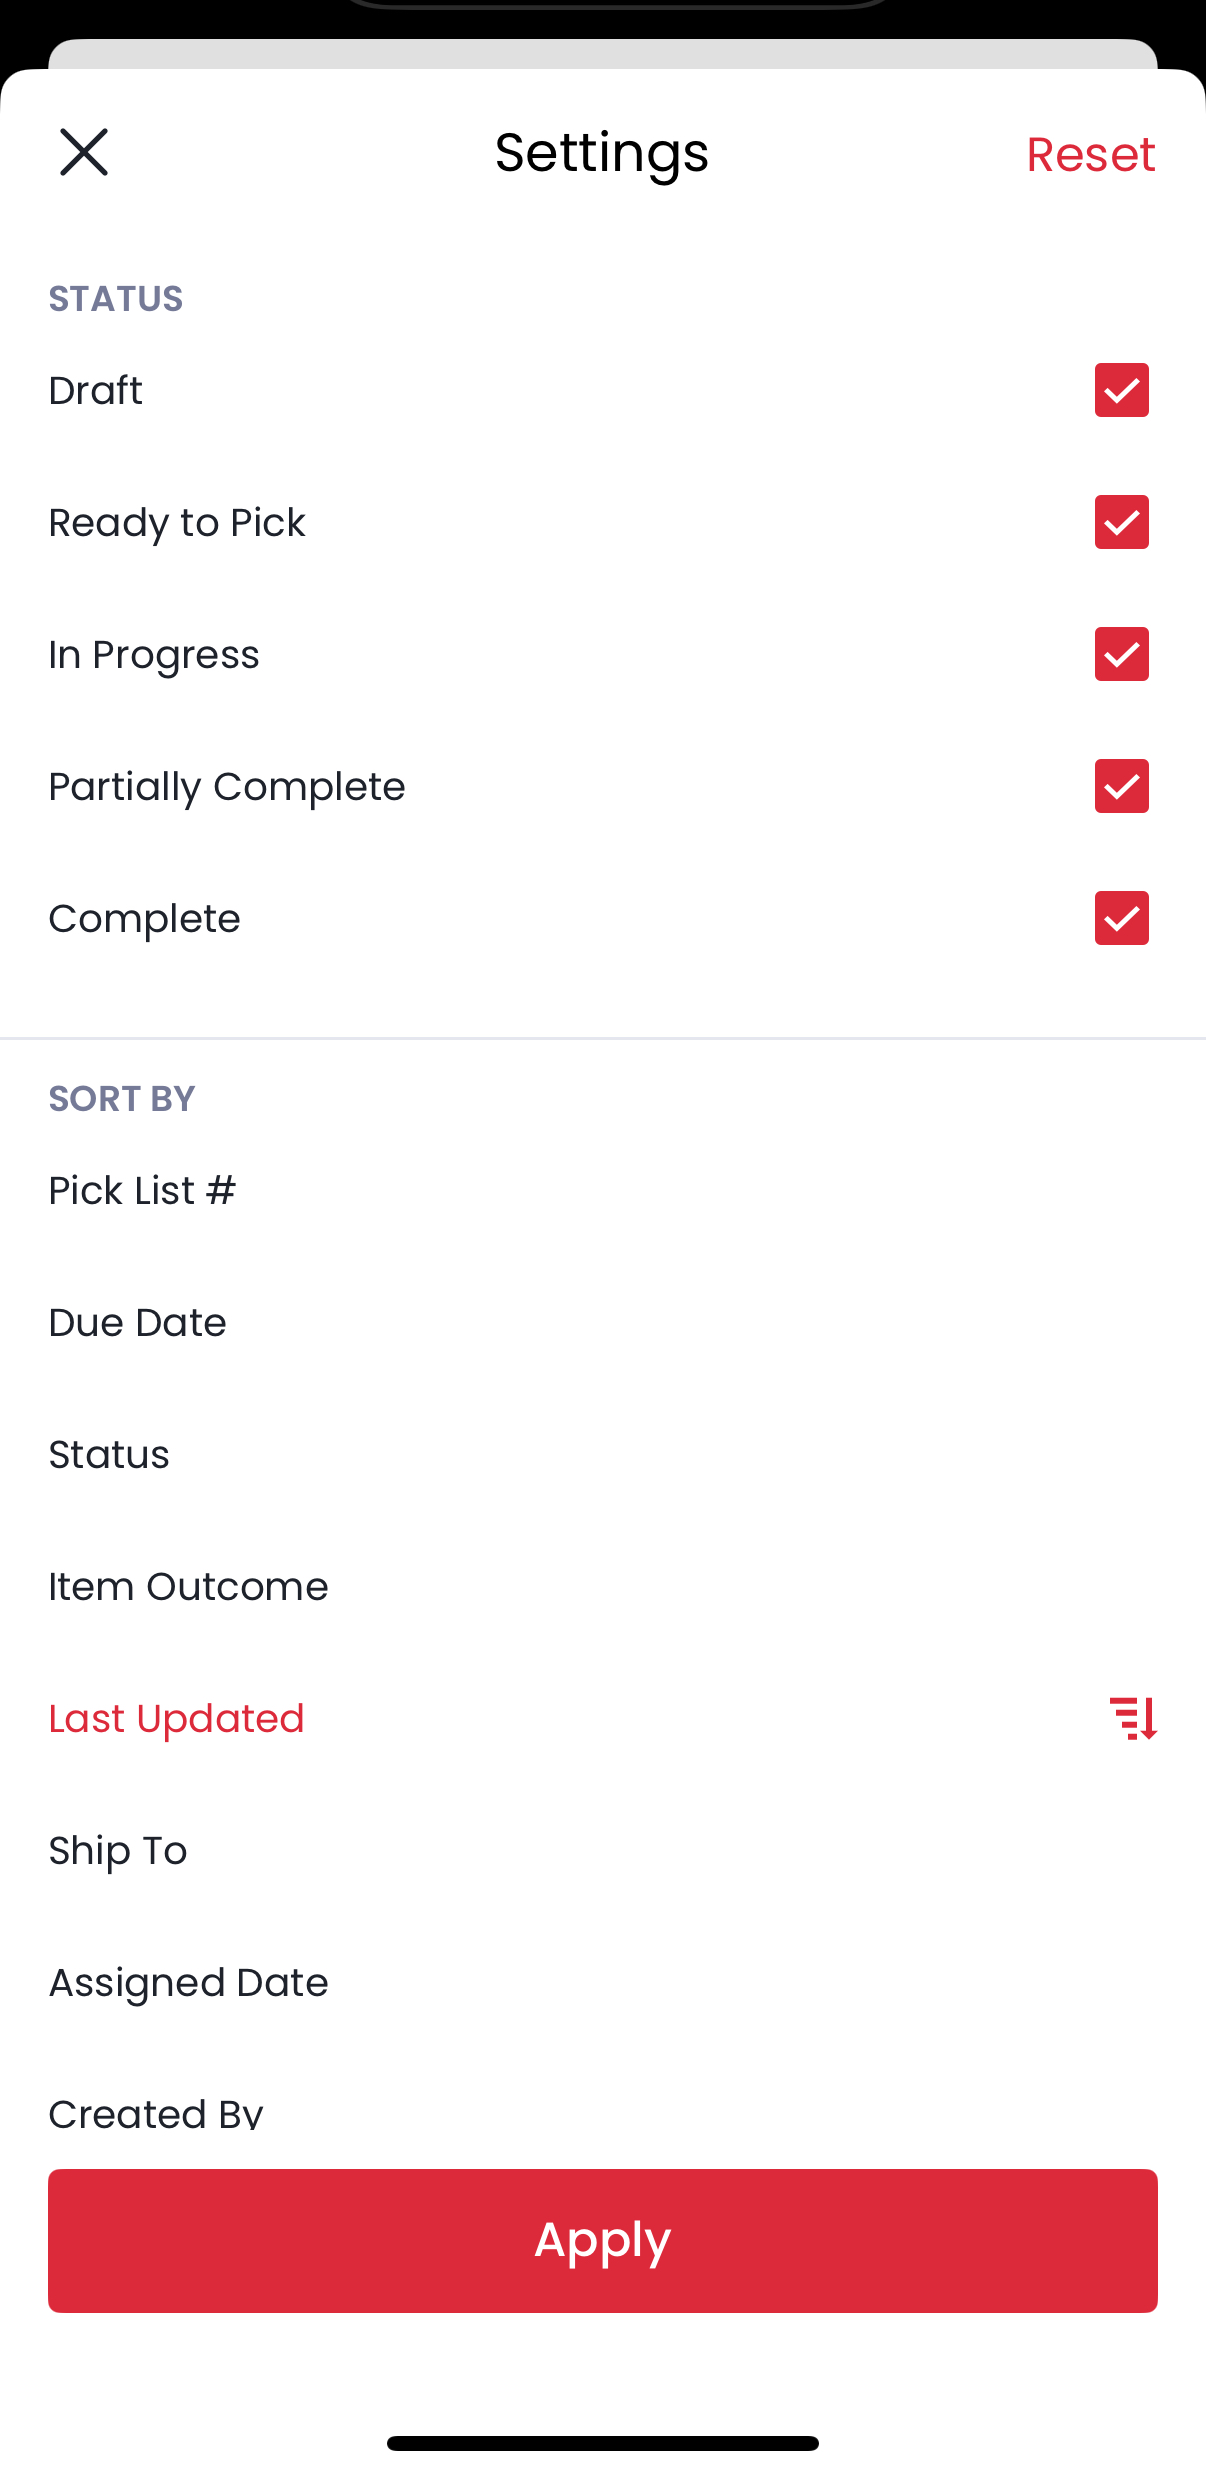Disable the In Progress status filter

pyautogui.click(x=1121, y=654)
